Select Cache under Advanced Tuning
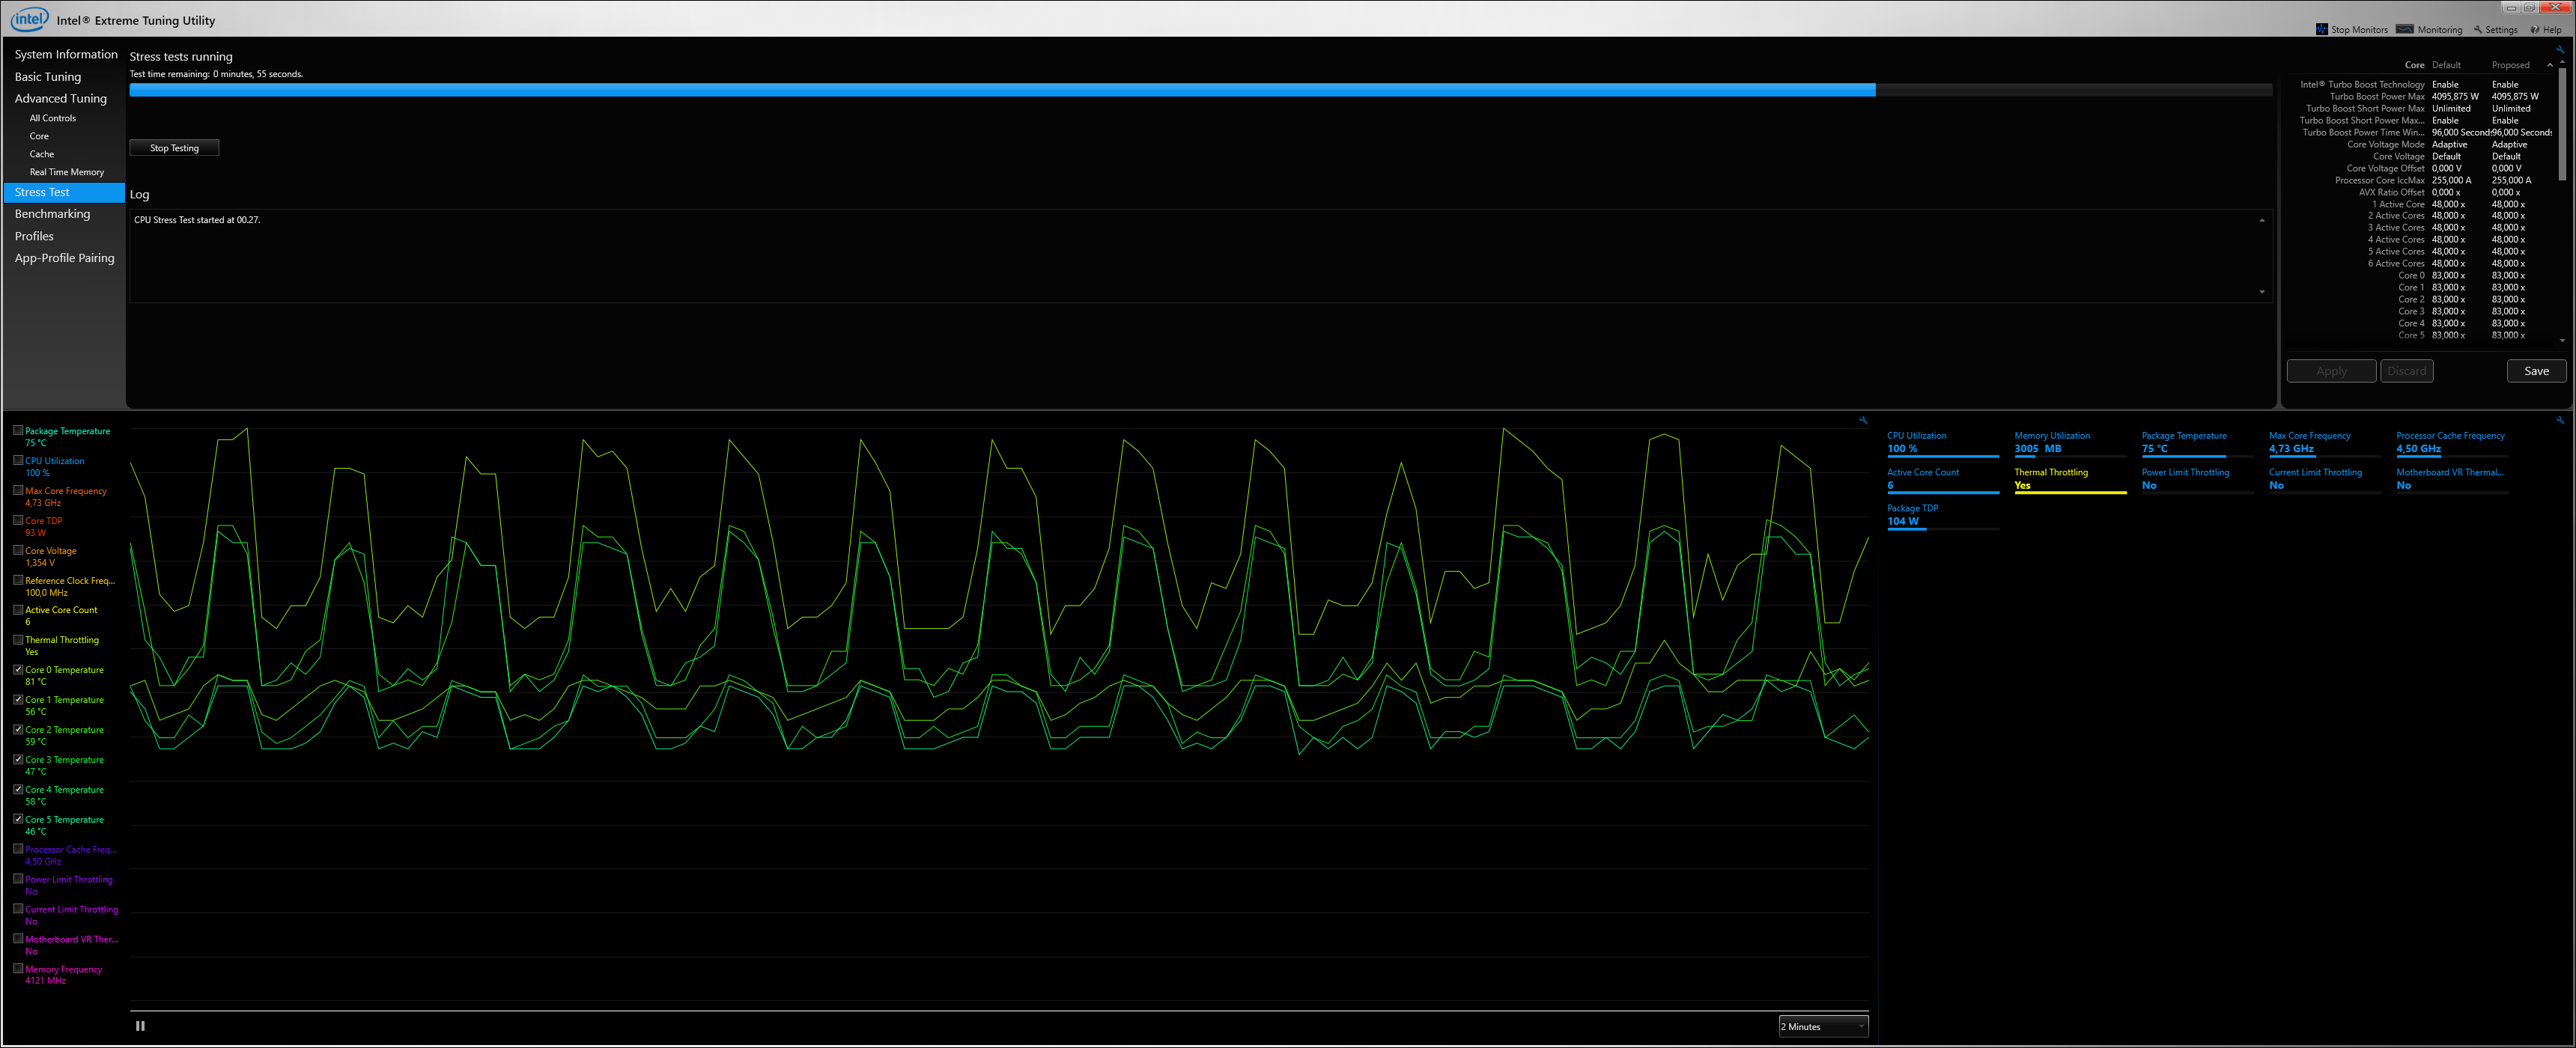The height and width of the screenshot is (1048, 2576). pos(41,154)
